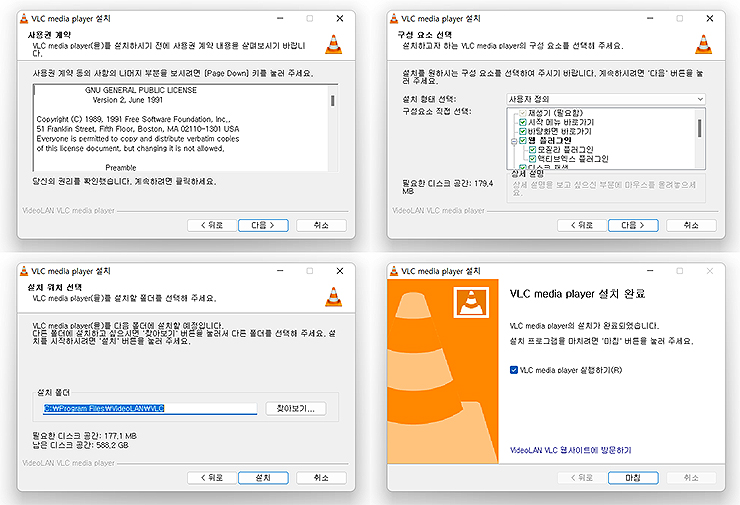Uncheck VLC media player 실행하기(R)

pyautogui.click(x=514, y=370)
